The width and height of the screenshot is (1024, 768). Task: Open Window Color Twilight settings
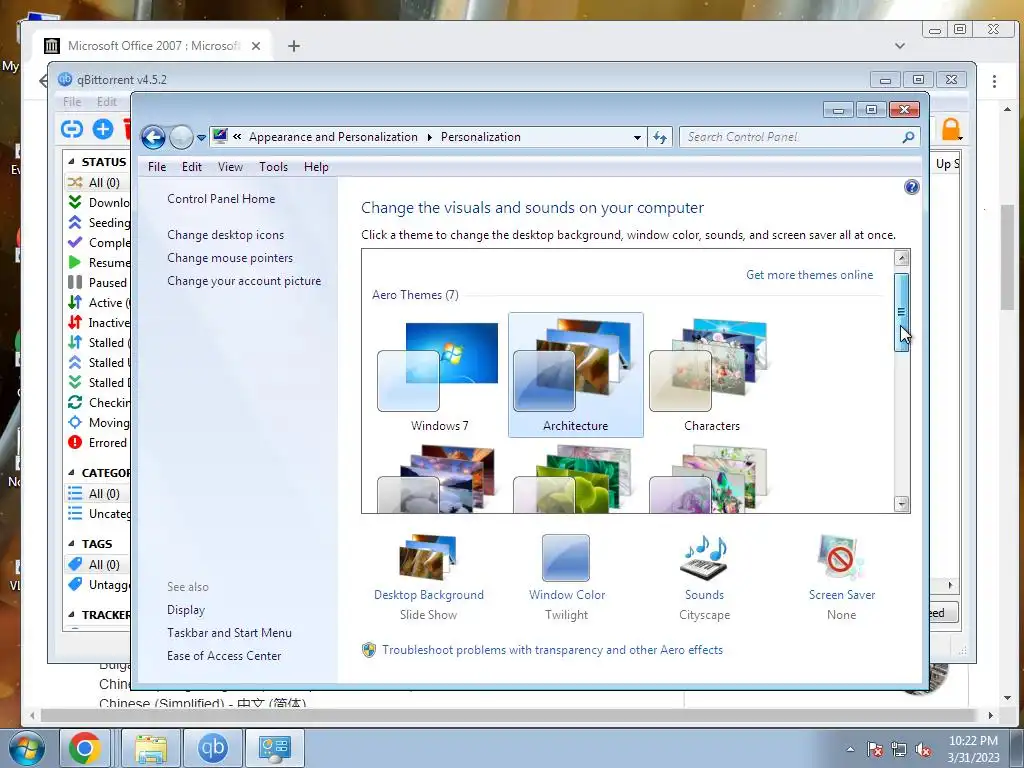[x=566, y=575]
